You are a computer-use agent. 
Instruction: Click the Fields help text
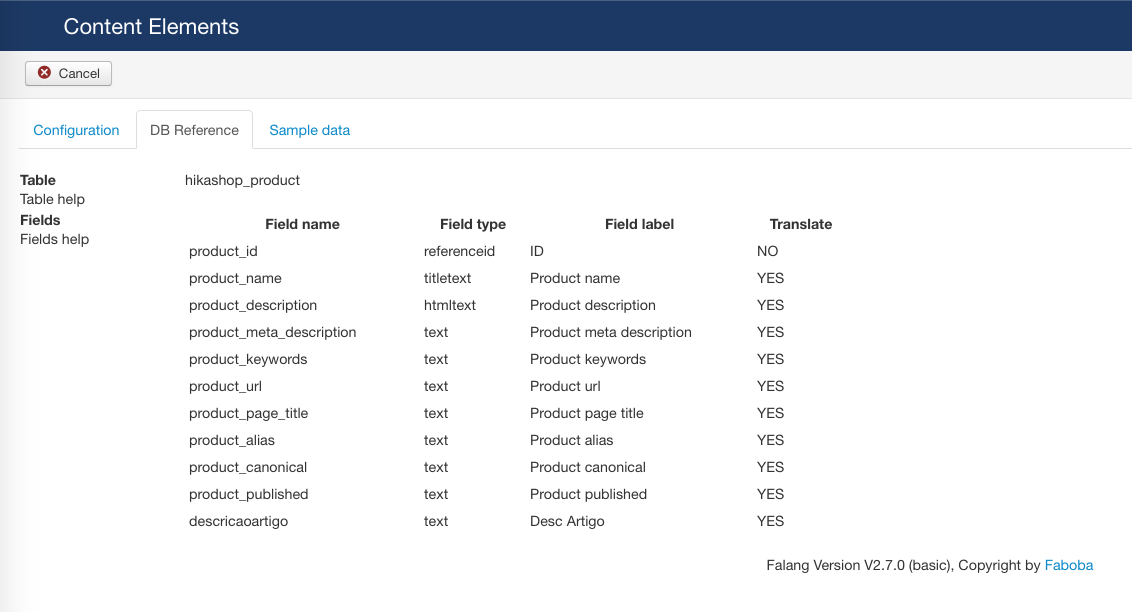(x=54, y=239)
